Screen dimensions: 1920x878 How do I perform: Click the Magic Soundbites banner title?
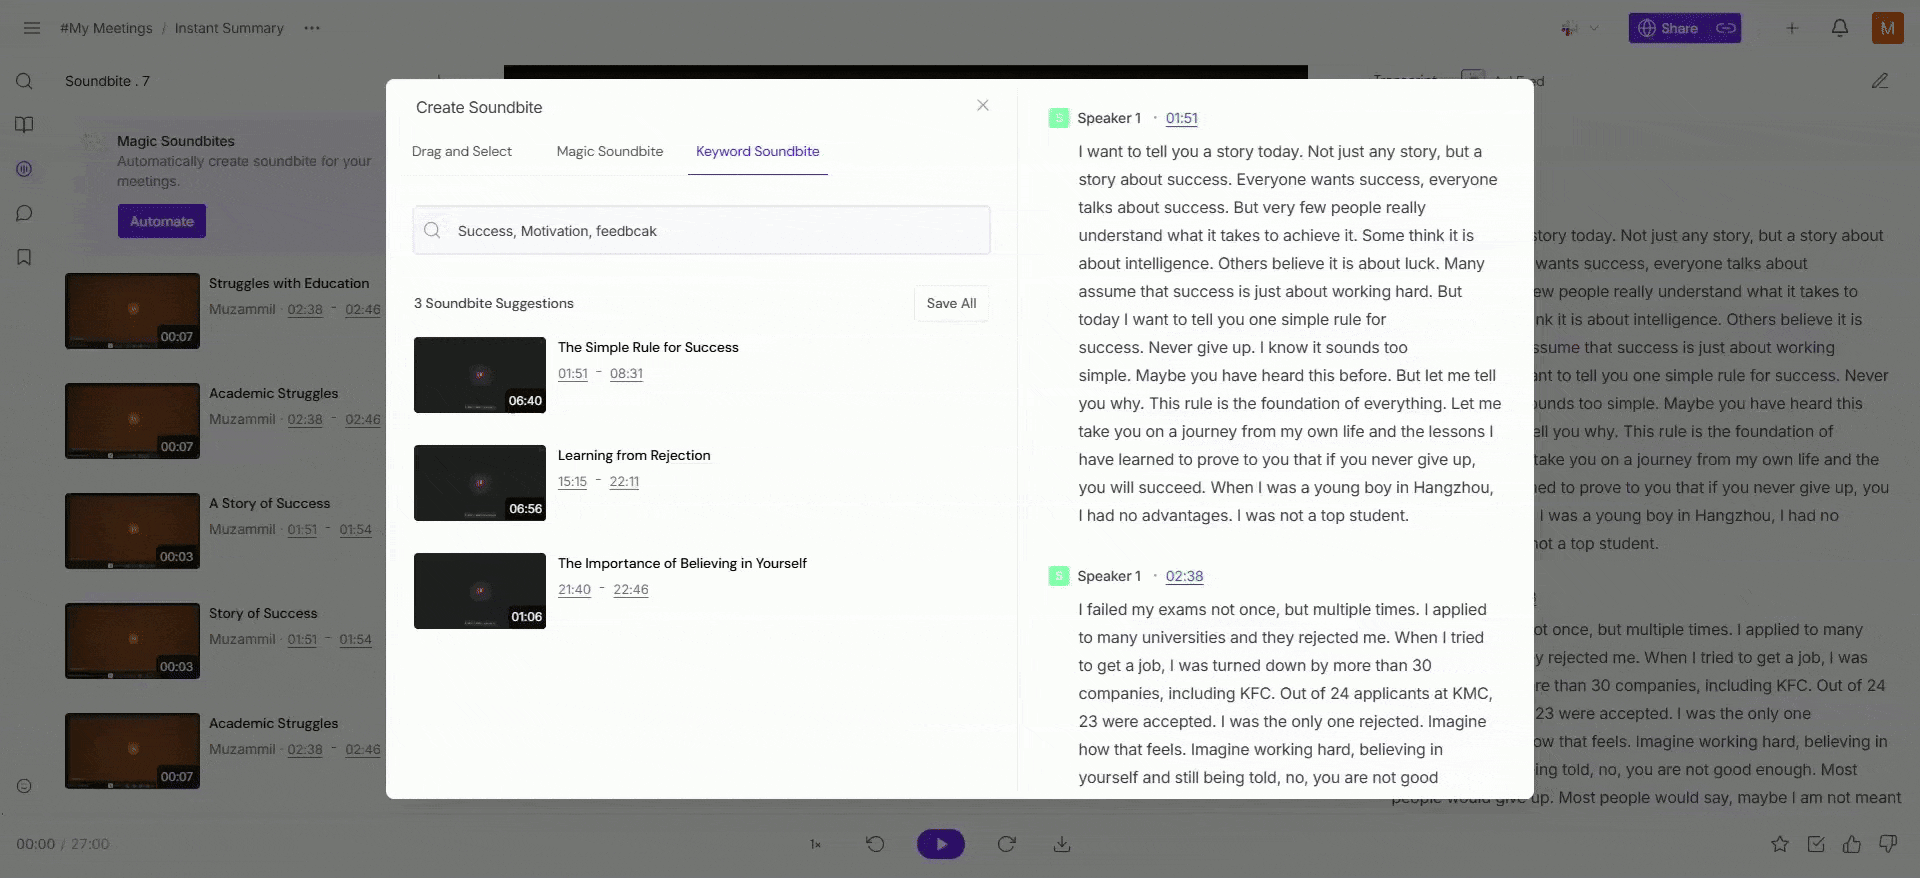click(x=176, y=141)
